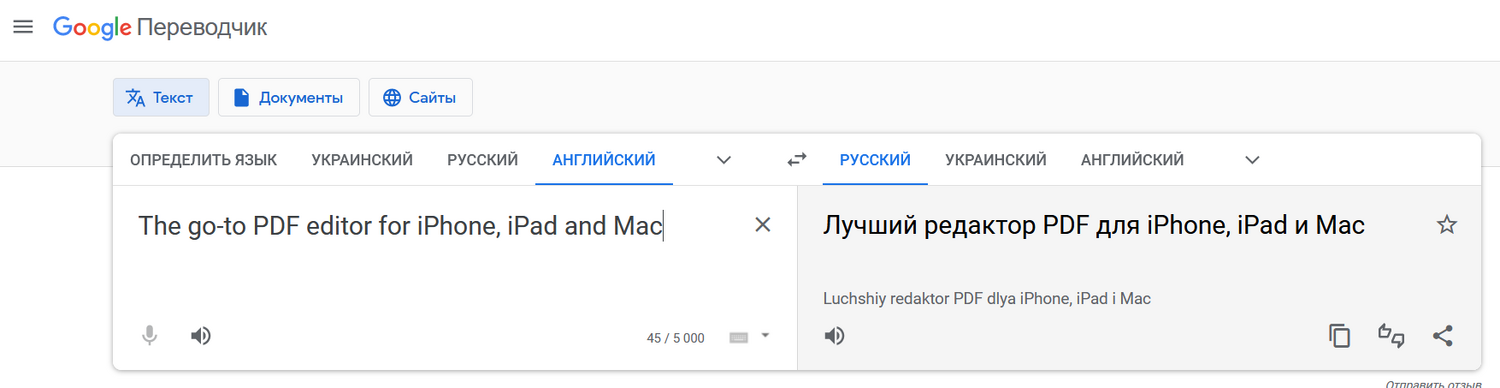This screenshot has width=1500, height=388.
Task: Select Украинский as source language
Action: point(362,159)
